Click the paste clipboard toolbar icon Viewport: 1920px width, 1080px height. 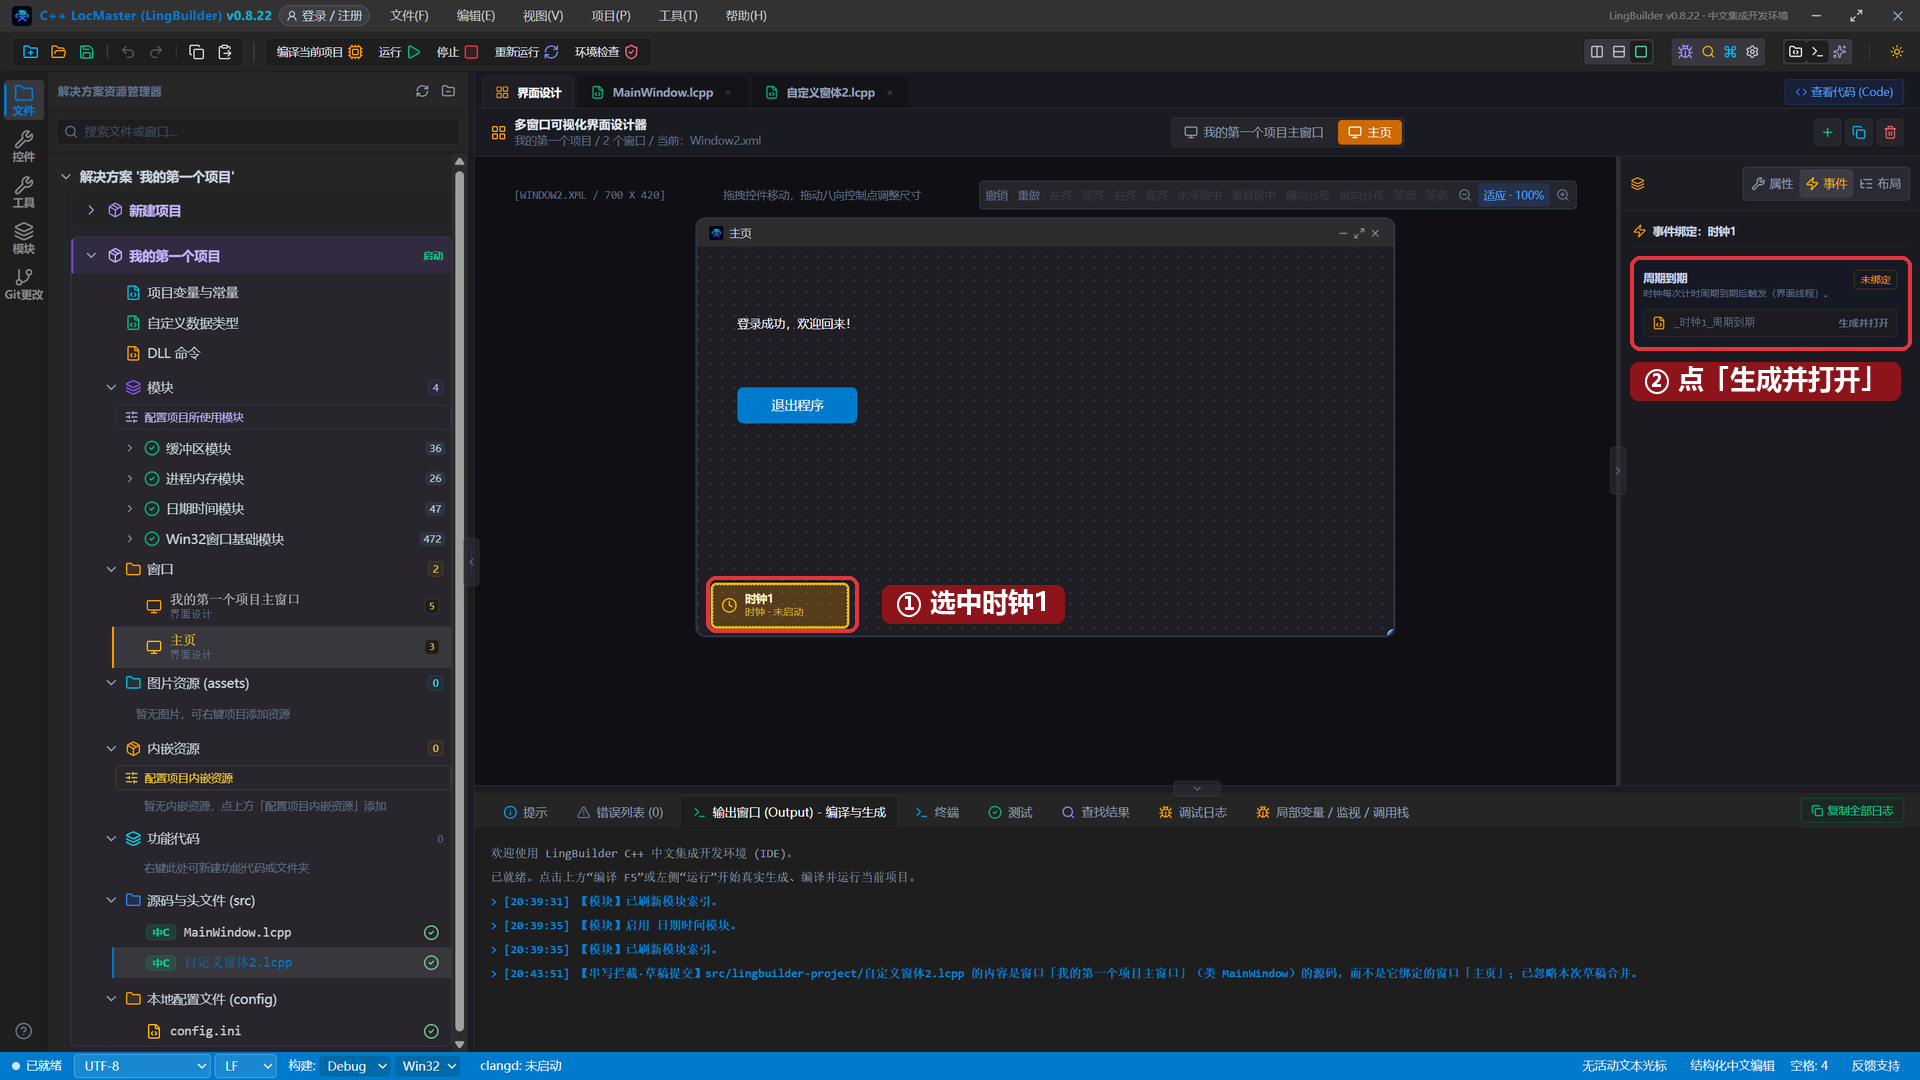225,52
